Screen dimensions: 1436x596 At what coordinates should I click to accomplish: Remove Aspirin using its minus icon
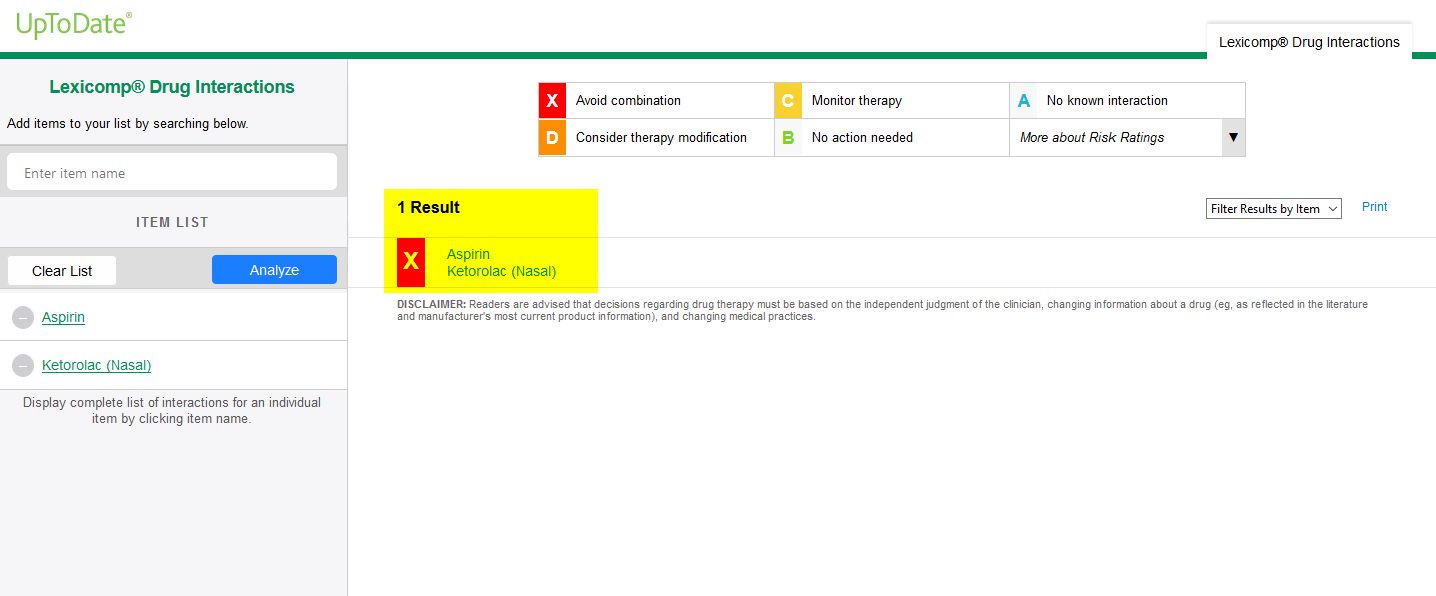23,318
